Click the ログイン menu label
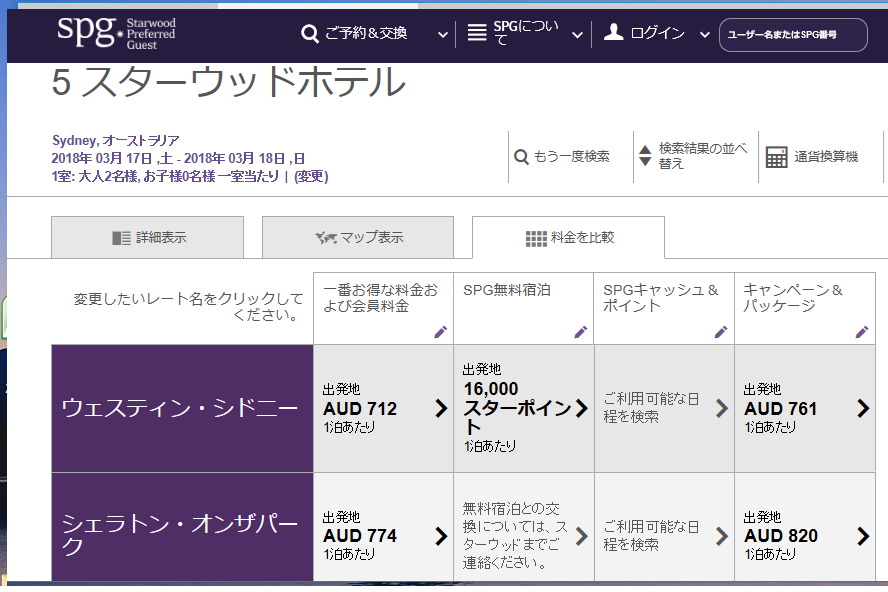The image size is (888, 592). tap(657, 33)
